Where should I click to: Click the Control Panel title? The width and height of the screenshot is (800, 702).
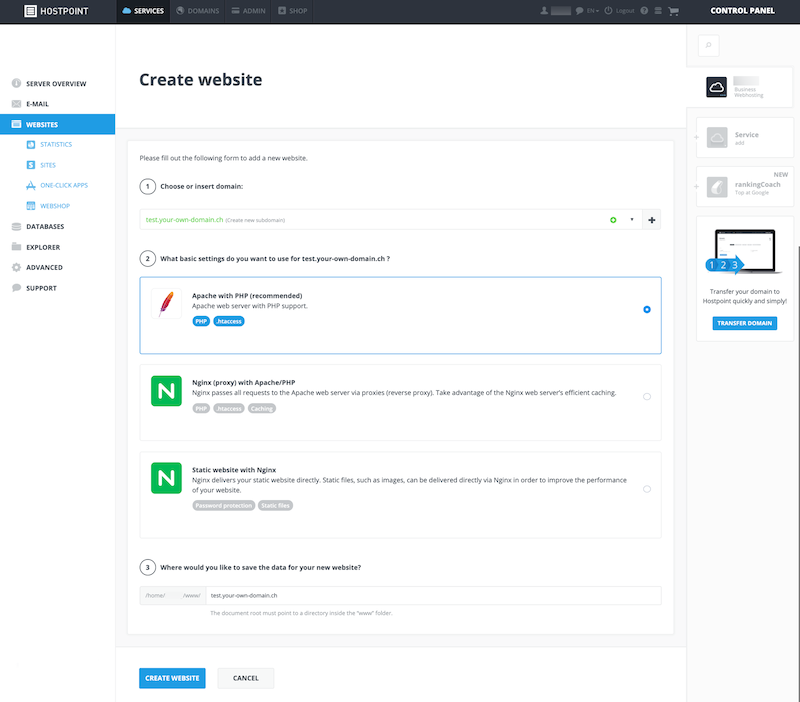click(742, 11)
